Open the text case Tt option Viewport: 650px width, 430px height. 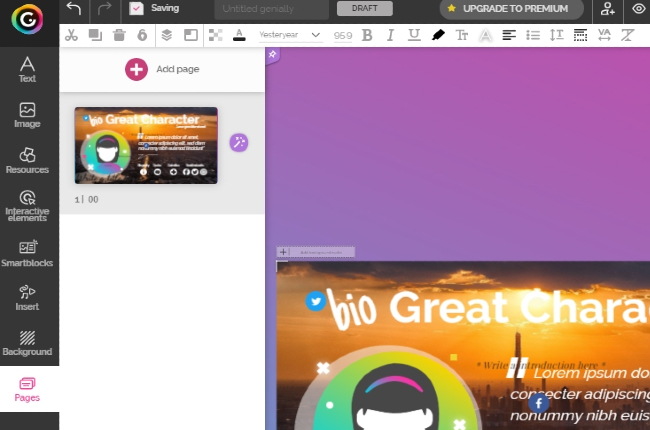462,35
